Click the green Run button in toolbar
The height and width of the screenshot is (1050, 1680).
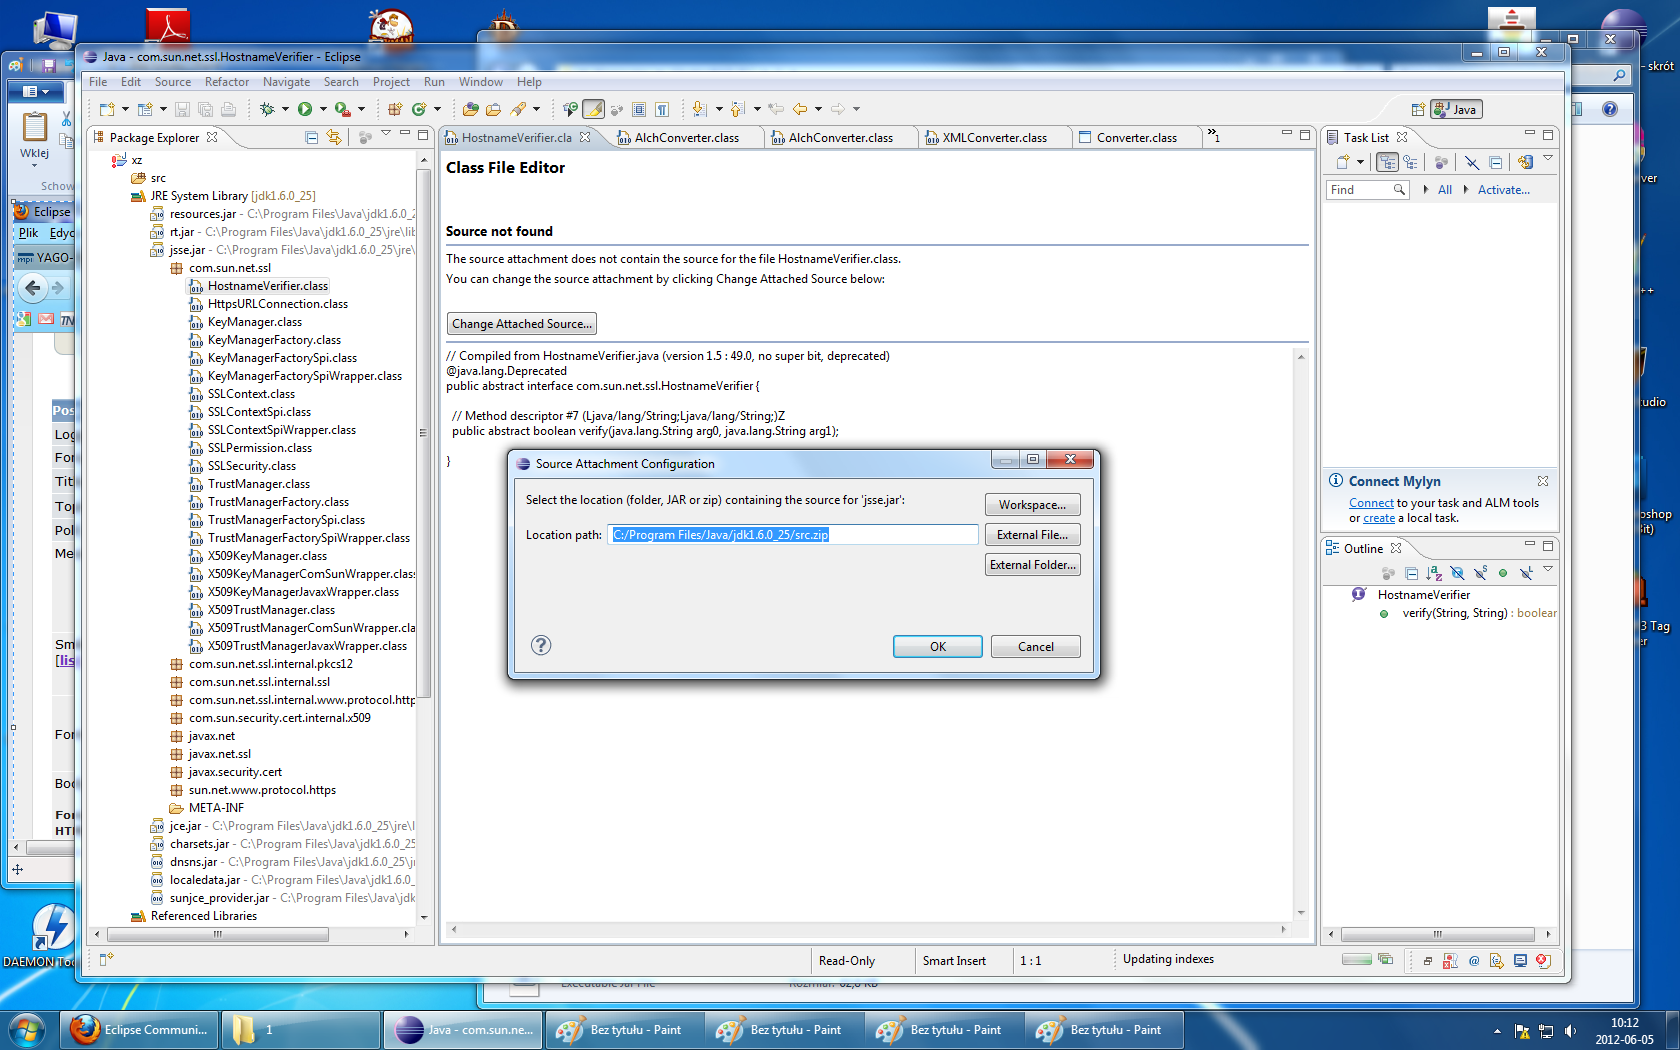point(305,109)
